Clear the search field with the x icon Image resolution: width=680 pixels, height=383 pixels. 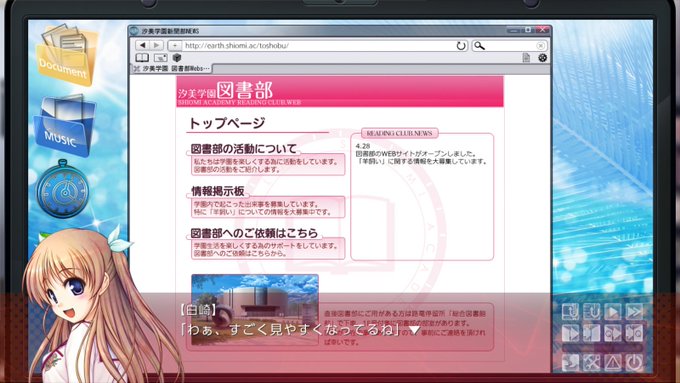click(x=540, y=46)
